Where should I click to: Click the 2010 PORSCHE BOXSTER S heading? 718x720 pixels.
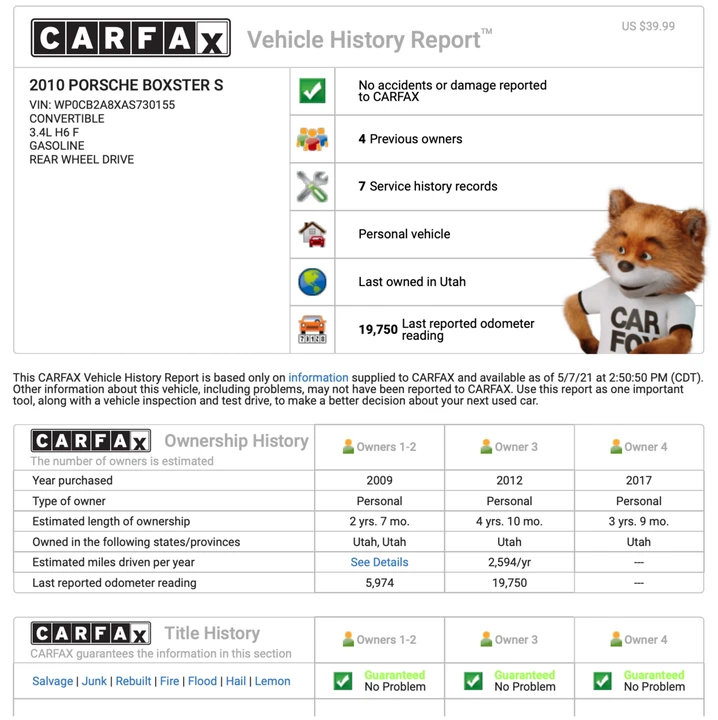126,85
